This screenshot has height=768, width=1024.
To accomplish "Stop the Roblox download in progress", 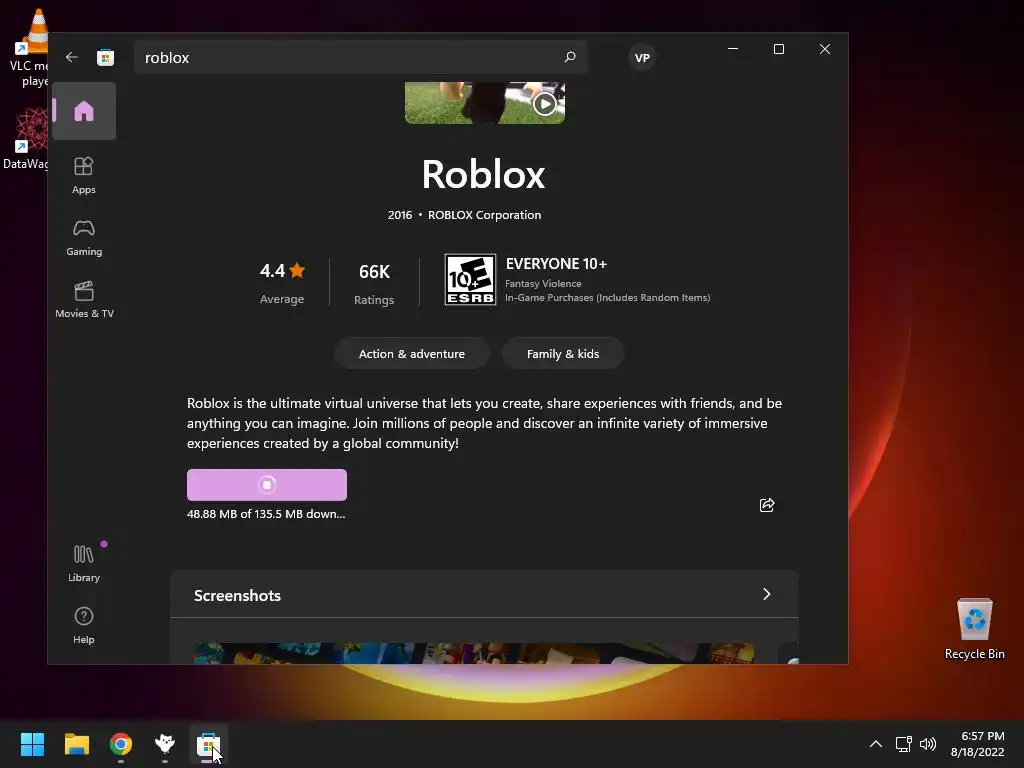I will [x=266, y=485].
